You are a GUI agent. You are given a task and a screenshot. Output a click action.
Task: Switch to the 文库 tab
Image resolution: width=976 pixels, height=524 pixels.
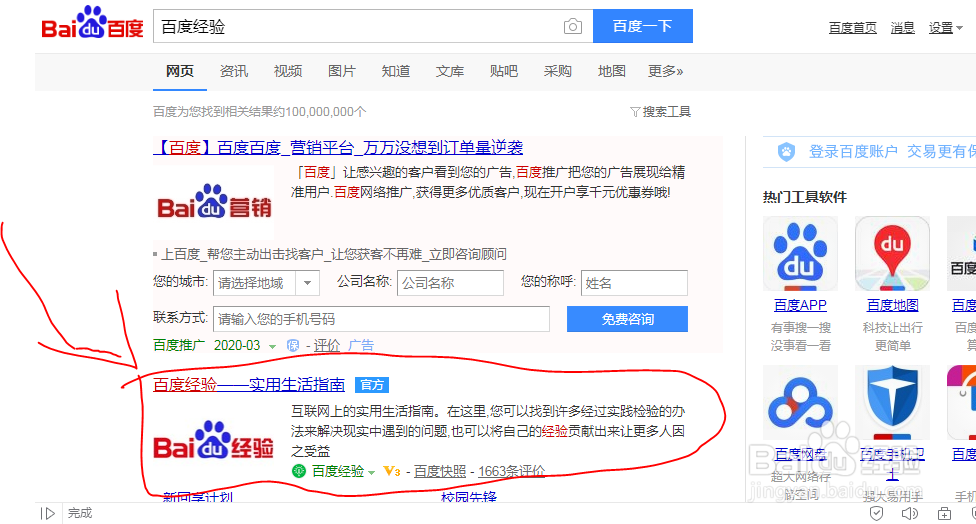[449, 71]
